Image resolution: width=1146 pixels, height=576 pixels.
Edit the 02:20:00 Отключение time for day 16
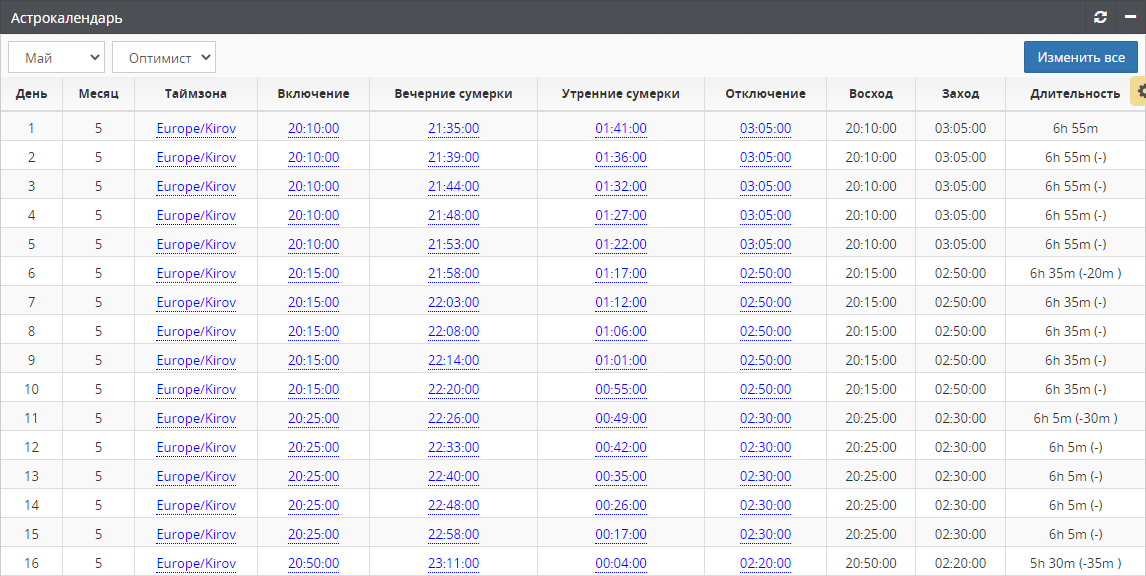765,563
